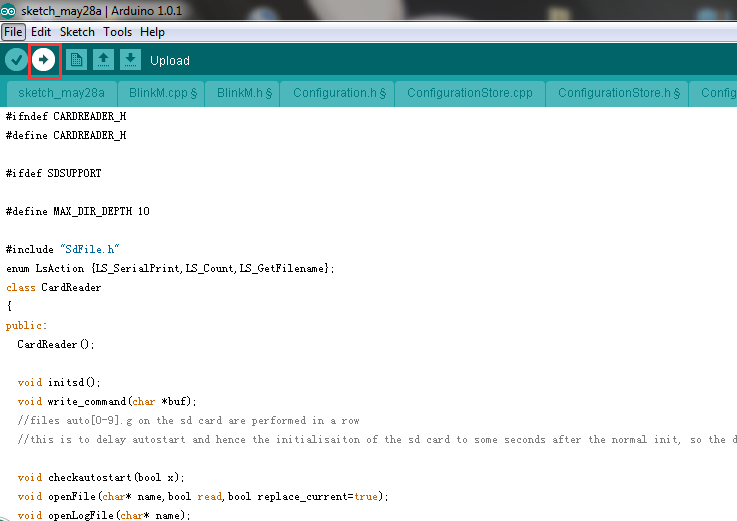Select the BlinkM.h tab

[246, 93]
